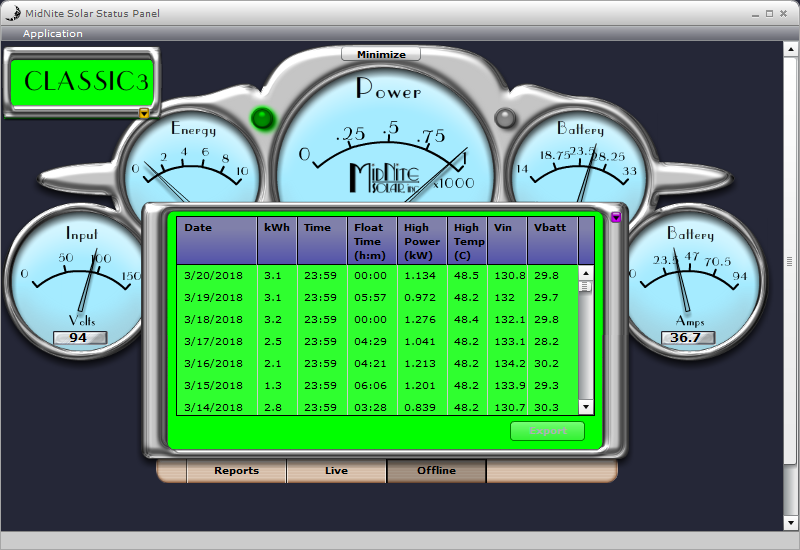Click the Battery voltage gauge
This screenshot has width=800, height=550.
(x=579, y=158)
